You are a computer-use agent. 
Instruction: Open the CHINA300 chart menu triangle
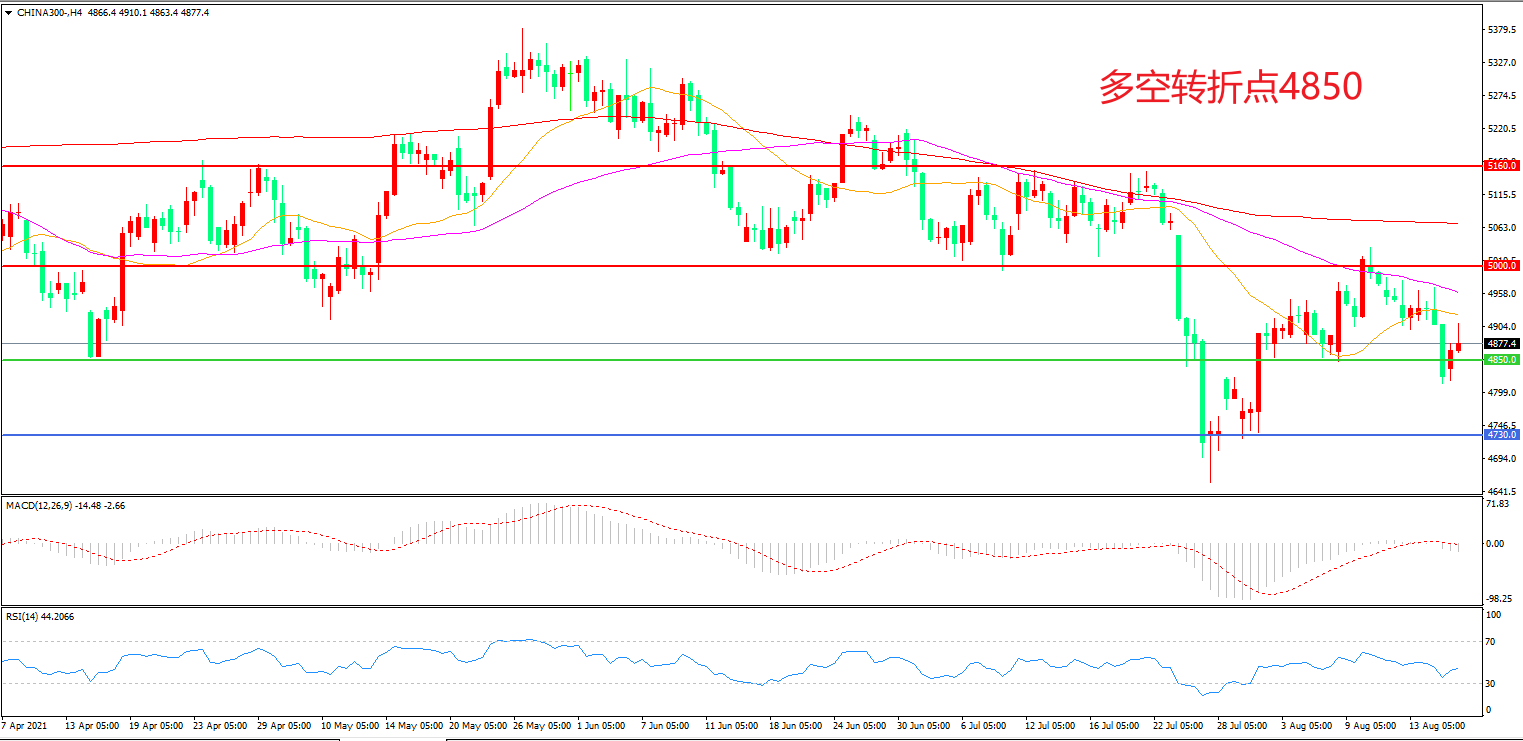(x=9, y=12)
